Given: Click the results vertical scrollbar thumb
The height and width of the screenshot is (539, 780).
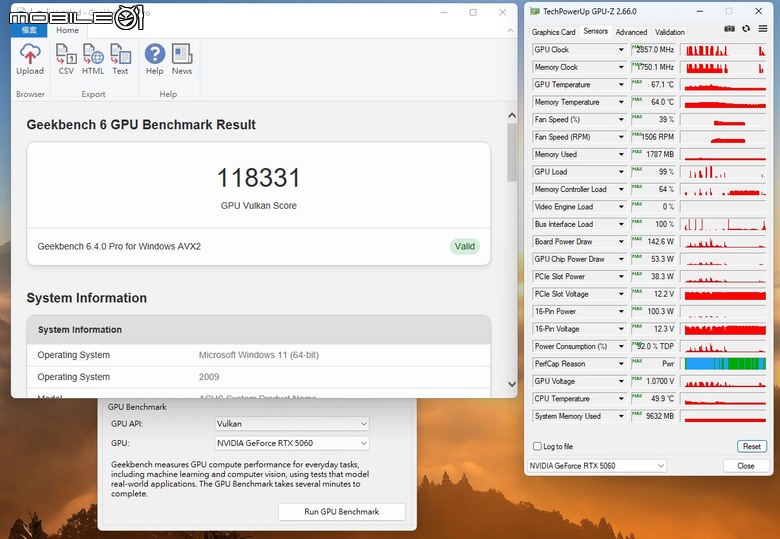Looking at the screenshot, I should pyautogui.click(x=512, y=152).
